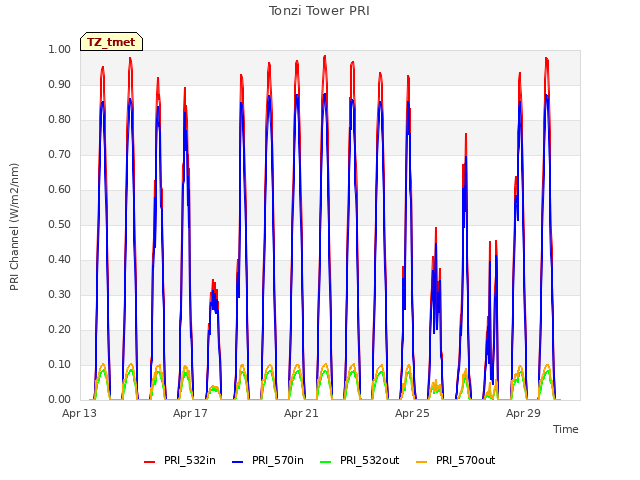This screenshot has width=640, height=480.
Task: Click the 1.00 y-axis tick label
Action: click(x=60, y=49)
